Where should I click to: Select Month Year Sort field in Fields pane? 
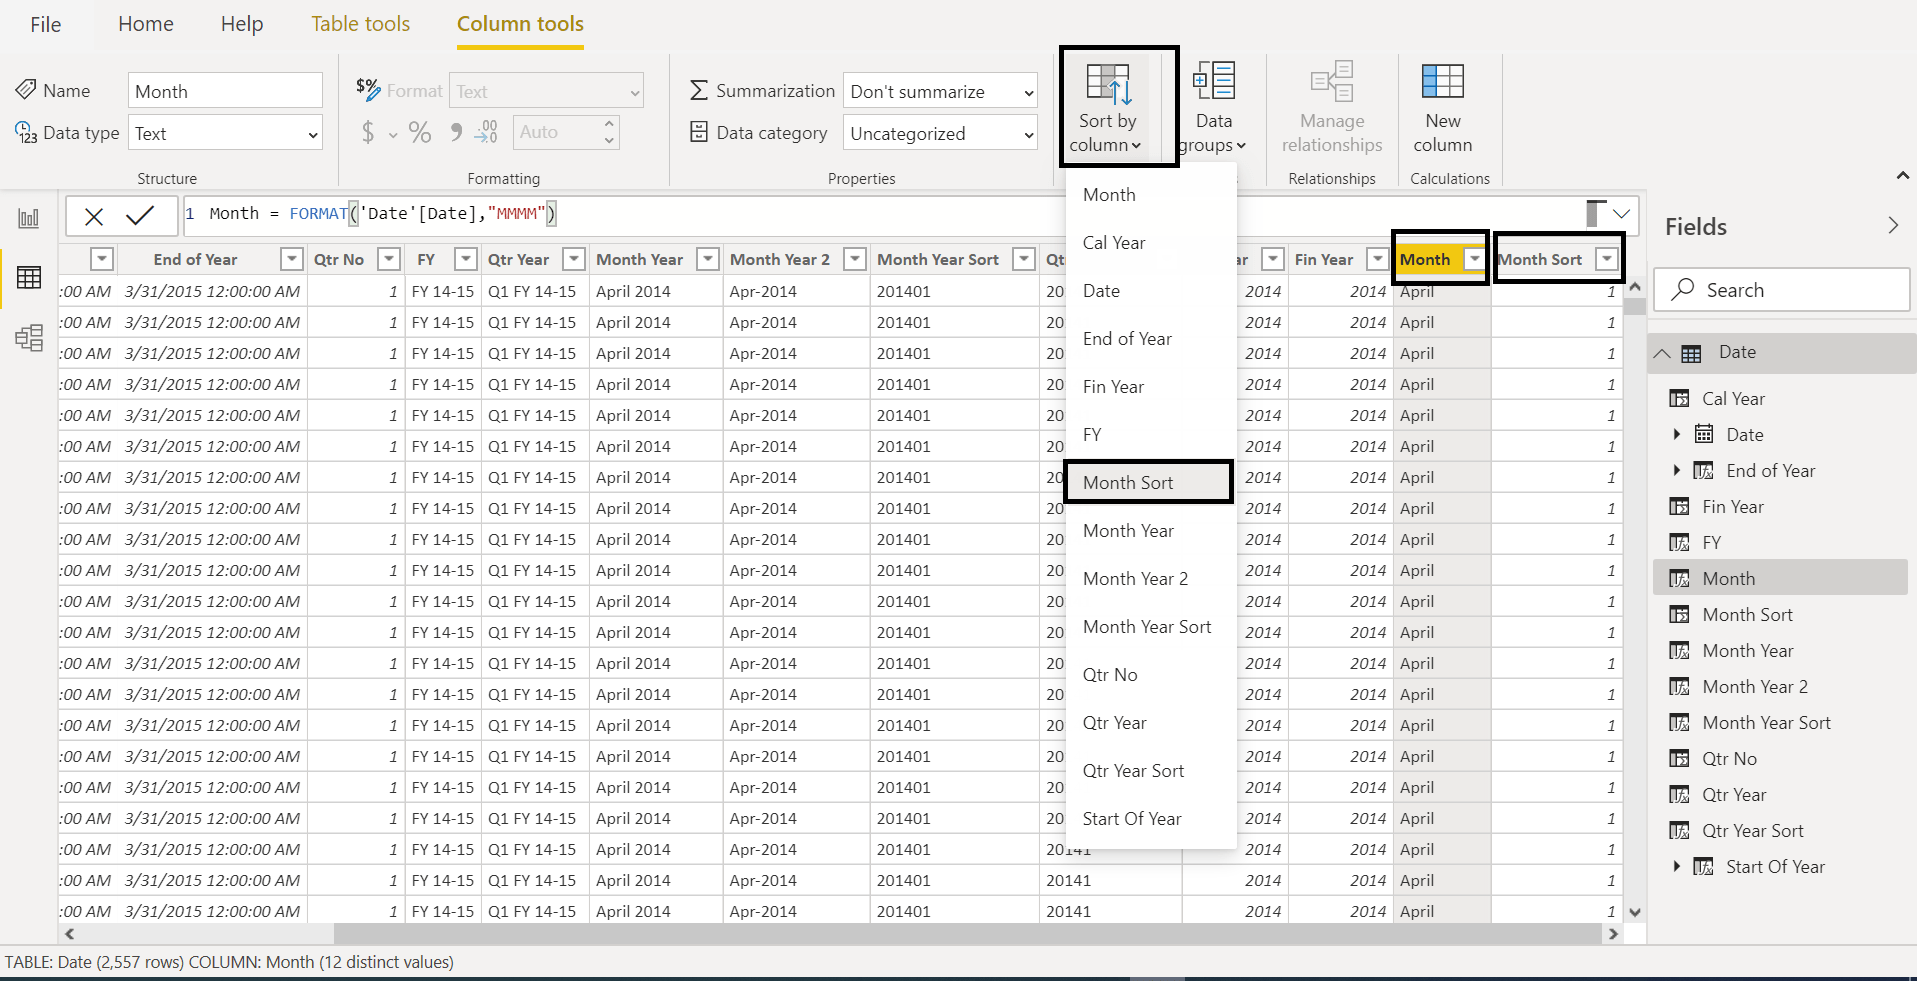[1766, 723]
